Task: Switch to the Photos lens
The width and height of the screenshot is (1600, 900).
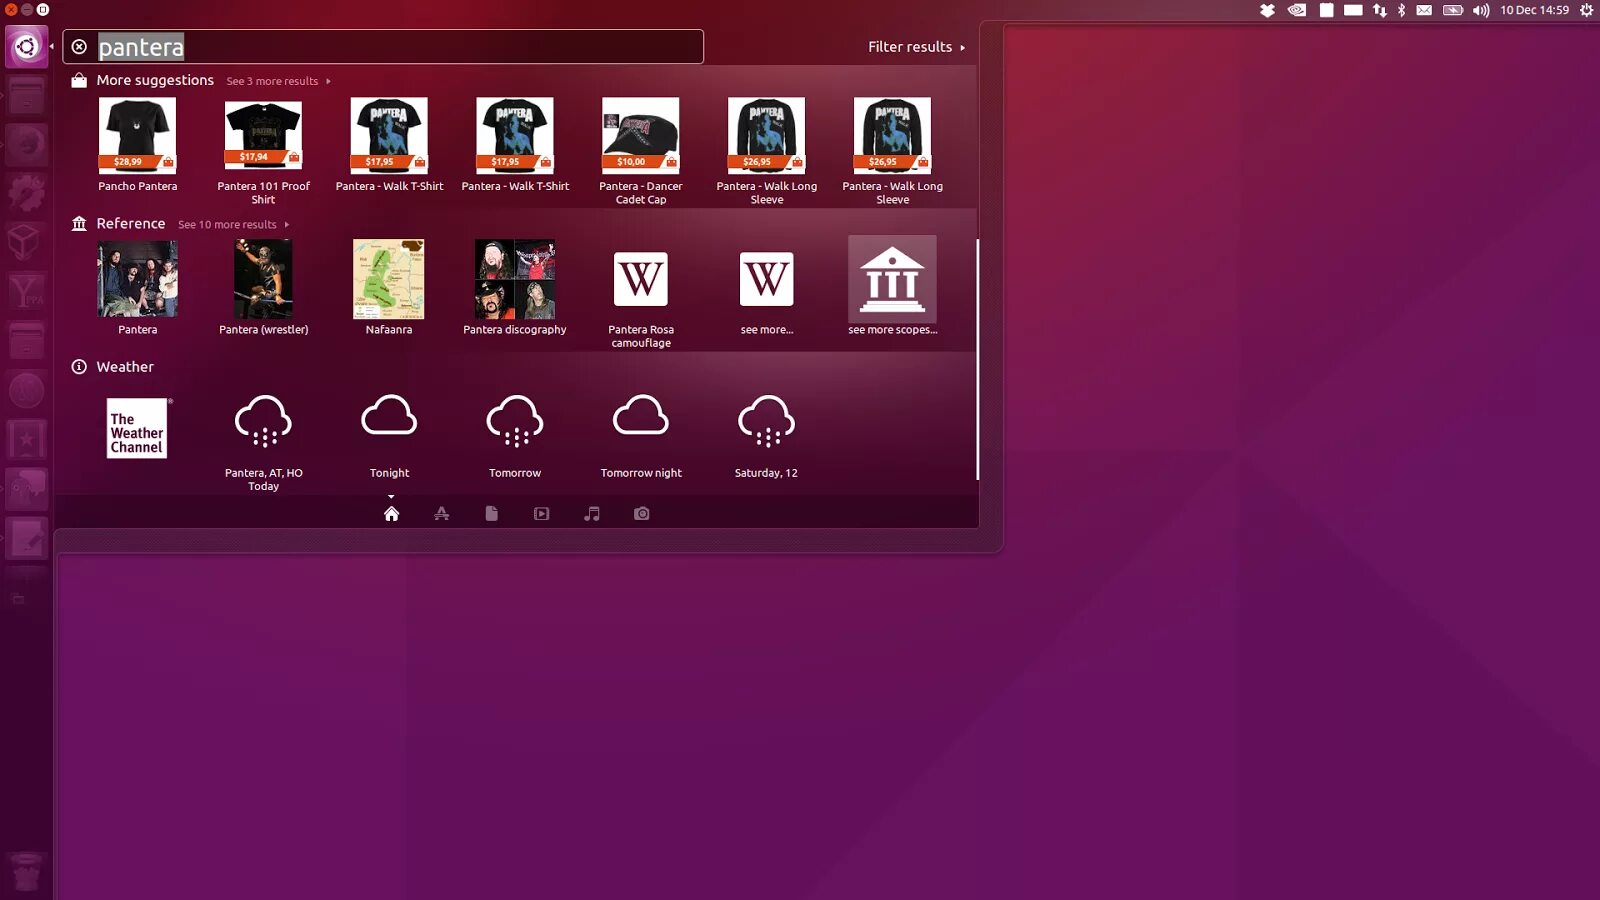Action: click(642, 514)
